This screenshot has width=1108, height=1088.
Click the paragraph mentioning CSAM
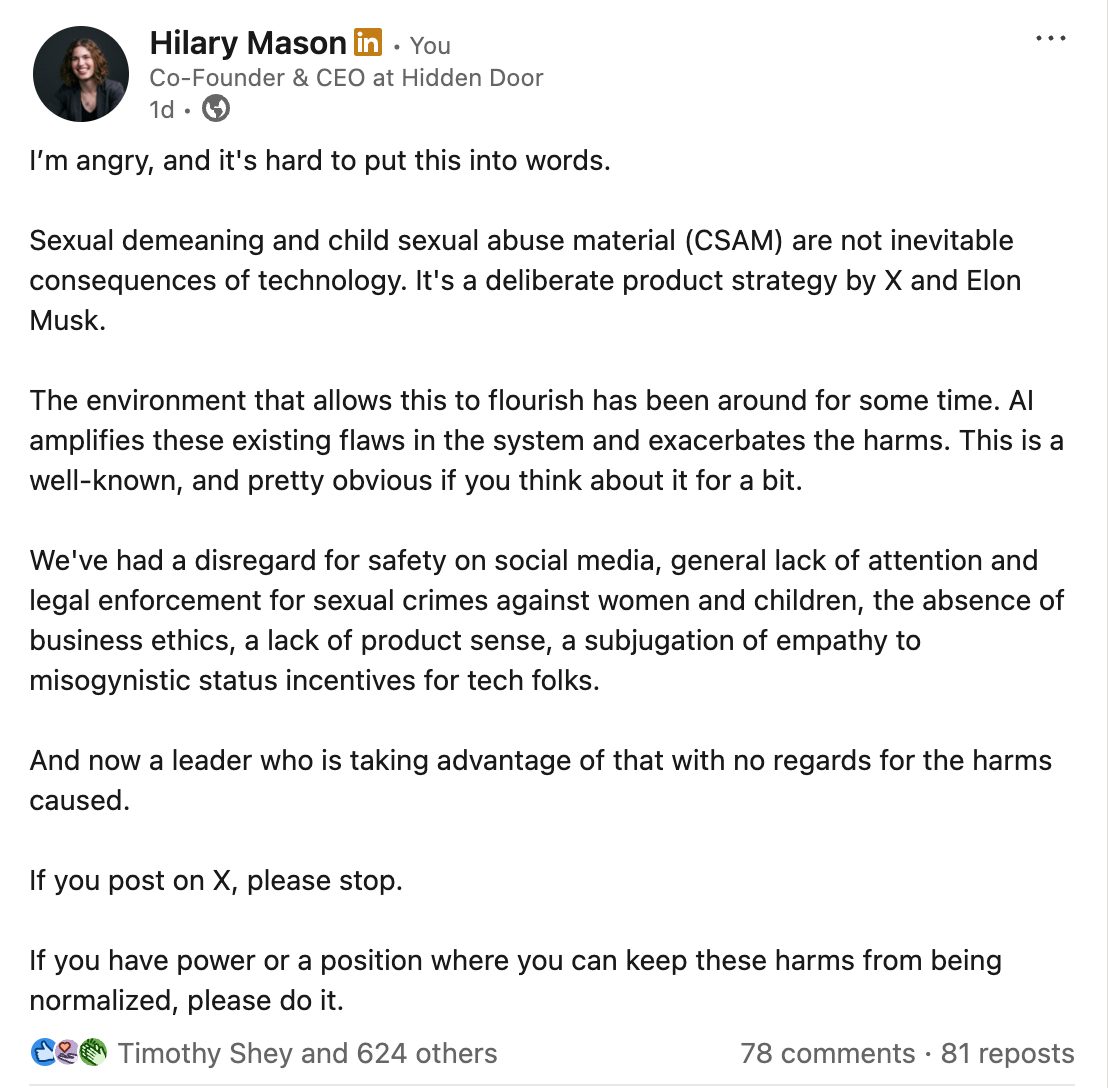click(x=525, y=280)
